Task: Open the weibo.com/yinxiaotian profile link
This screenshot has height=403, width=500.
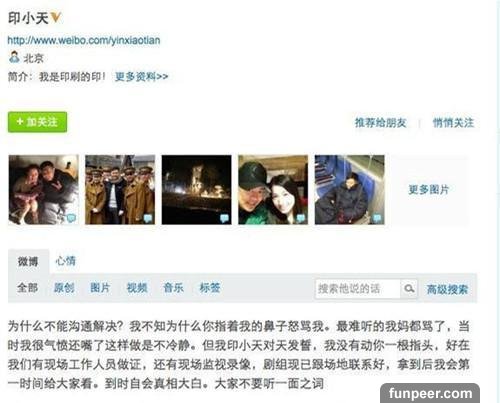Action: 84,40
